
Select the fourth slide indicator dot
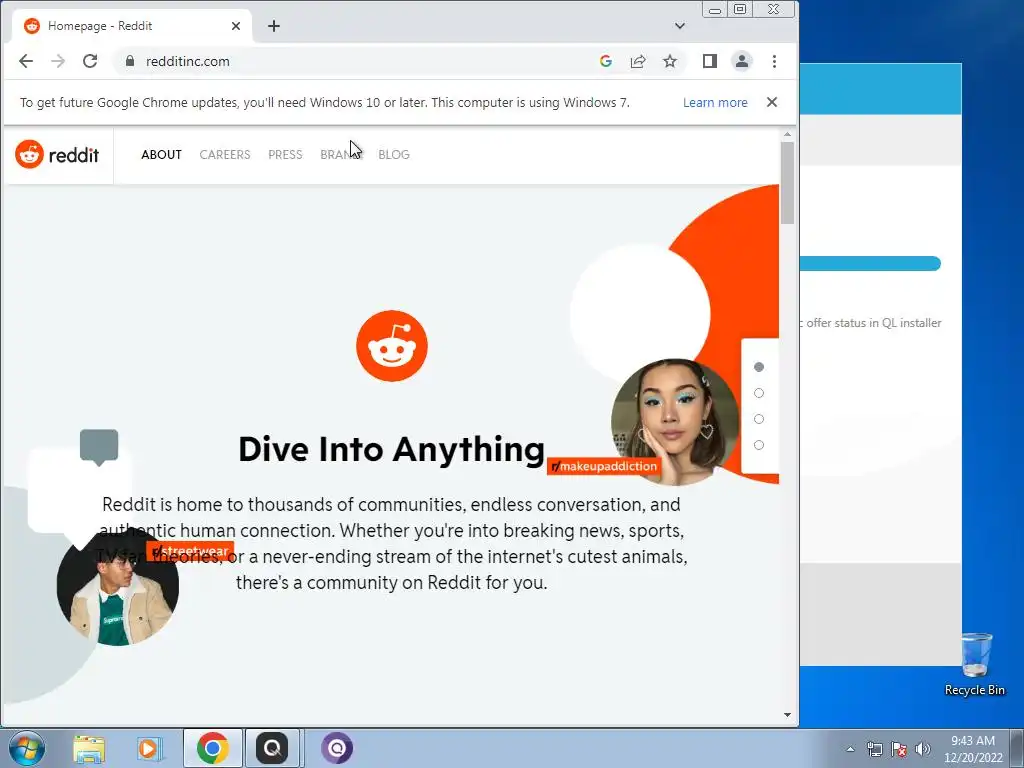759,445
